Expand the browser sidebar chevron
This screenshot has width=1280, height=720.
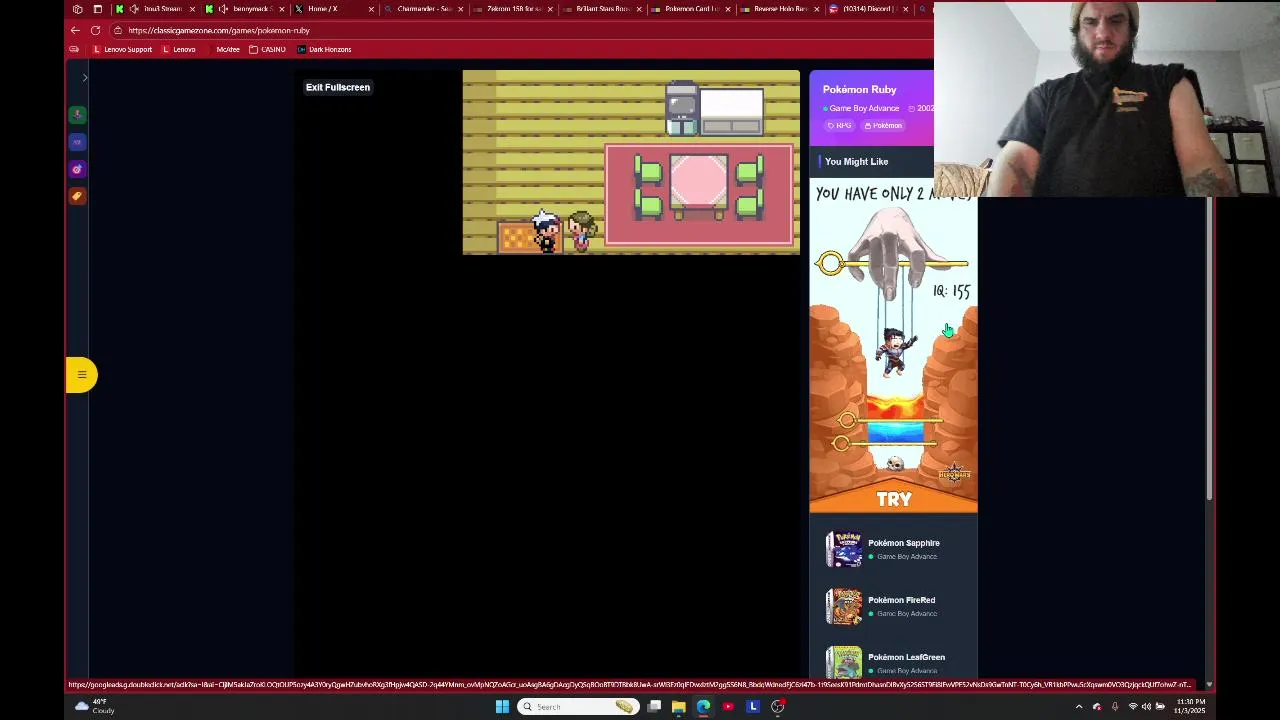[85, 78]
